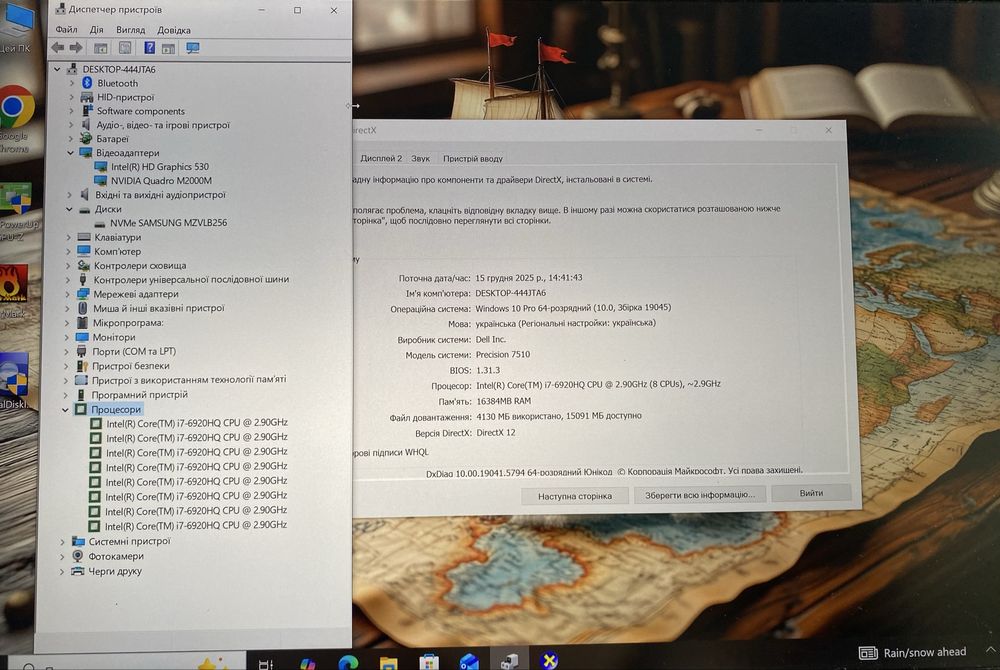
Task: Select the Мікропрограма tree item
Action: [128, 323]
